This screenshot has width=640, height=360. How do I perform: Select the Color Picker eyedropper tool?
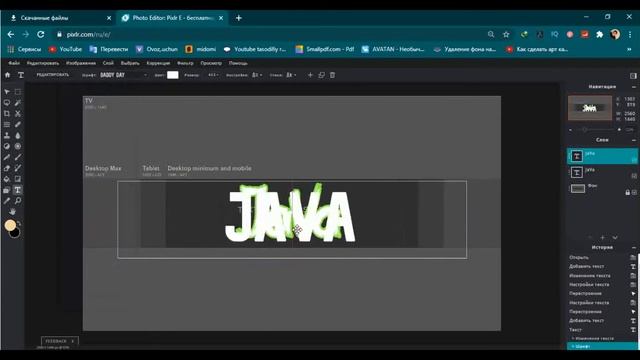(x=7, y=201)
